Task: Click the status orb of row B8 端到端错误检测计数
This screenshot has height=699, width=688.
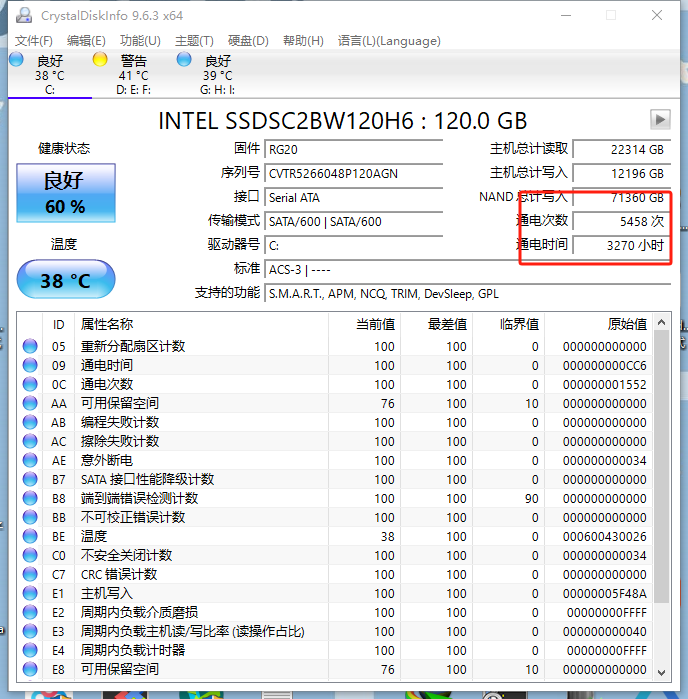Action: click(30, 498)
